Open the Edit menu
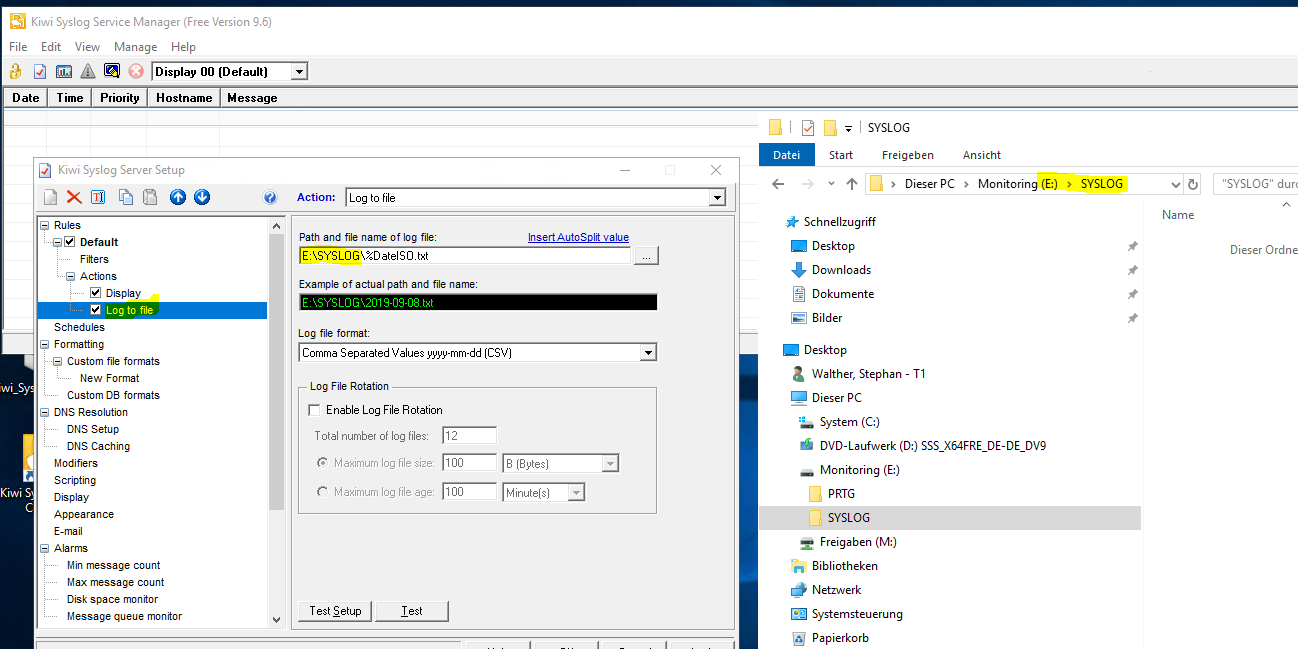1298x649 pixels. point(51,47)
